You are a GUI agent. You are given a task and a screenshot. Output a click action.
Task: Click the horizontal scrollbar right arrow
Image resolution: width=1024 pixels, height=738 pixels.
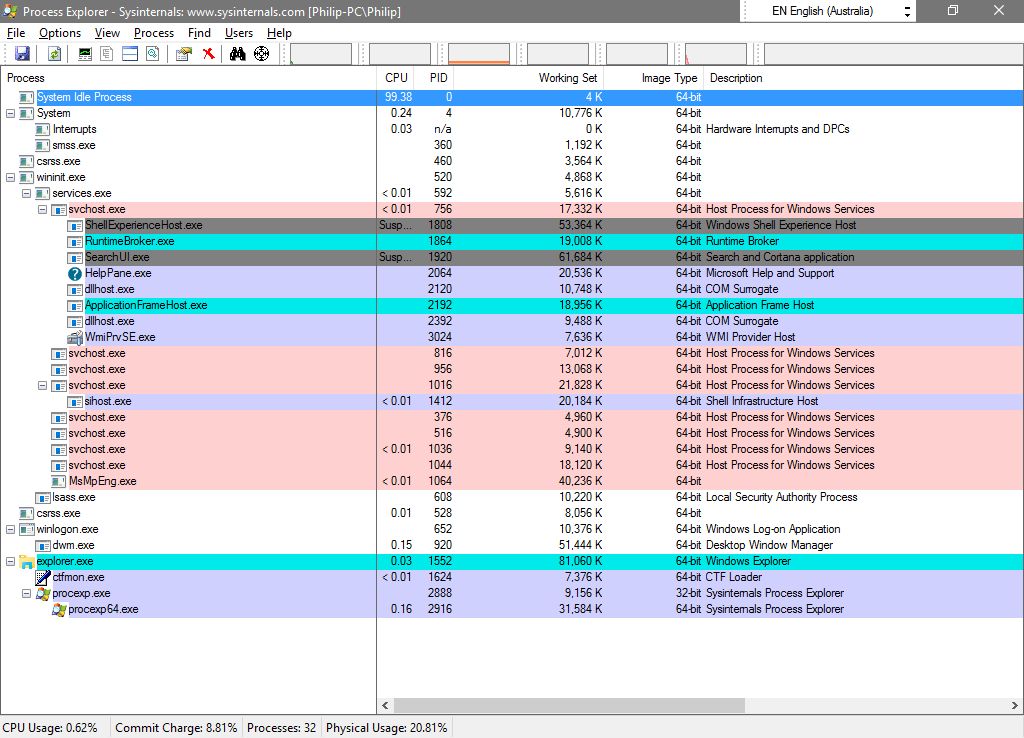(x=1014, y=705)
